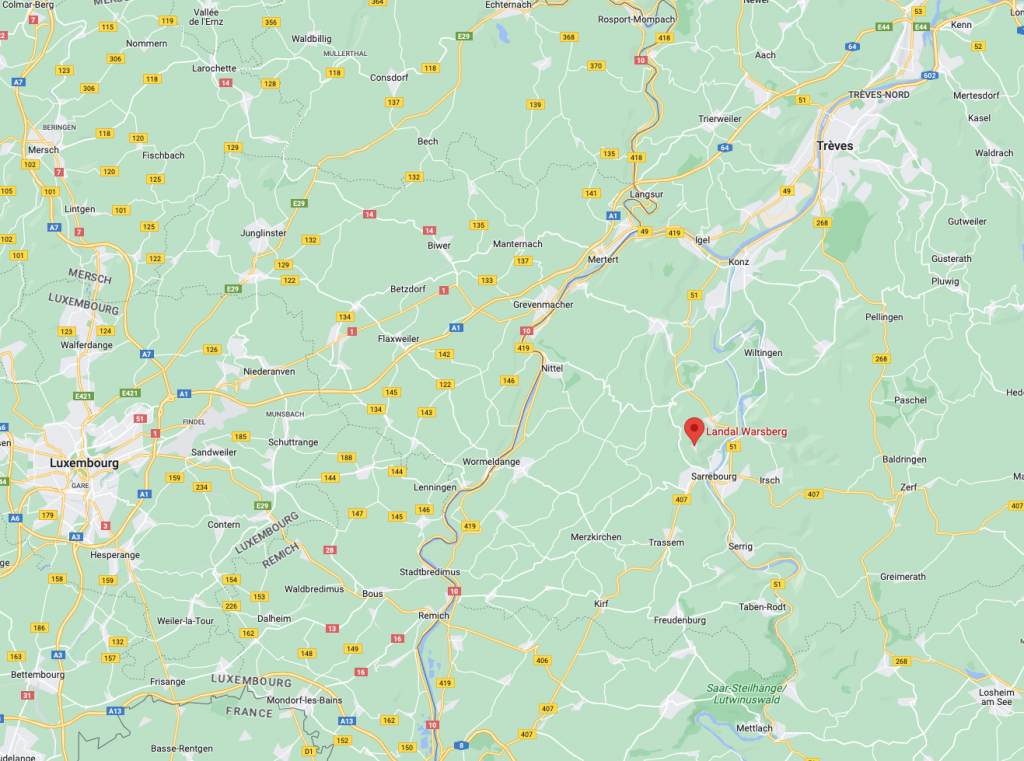Click the Luxembourg city label

(84, 463)
